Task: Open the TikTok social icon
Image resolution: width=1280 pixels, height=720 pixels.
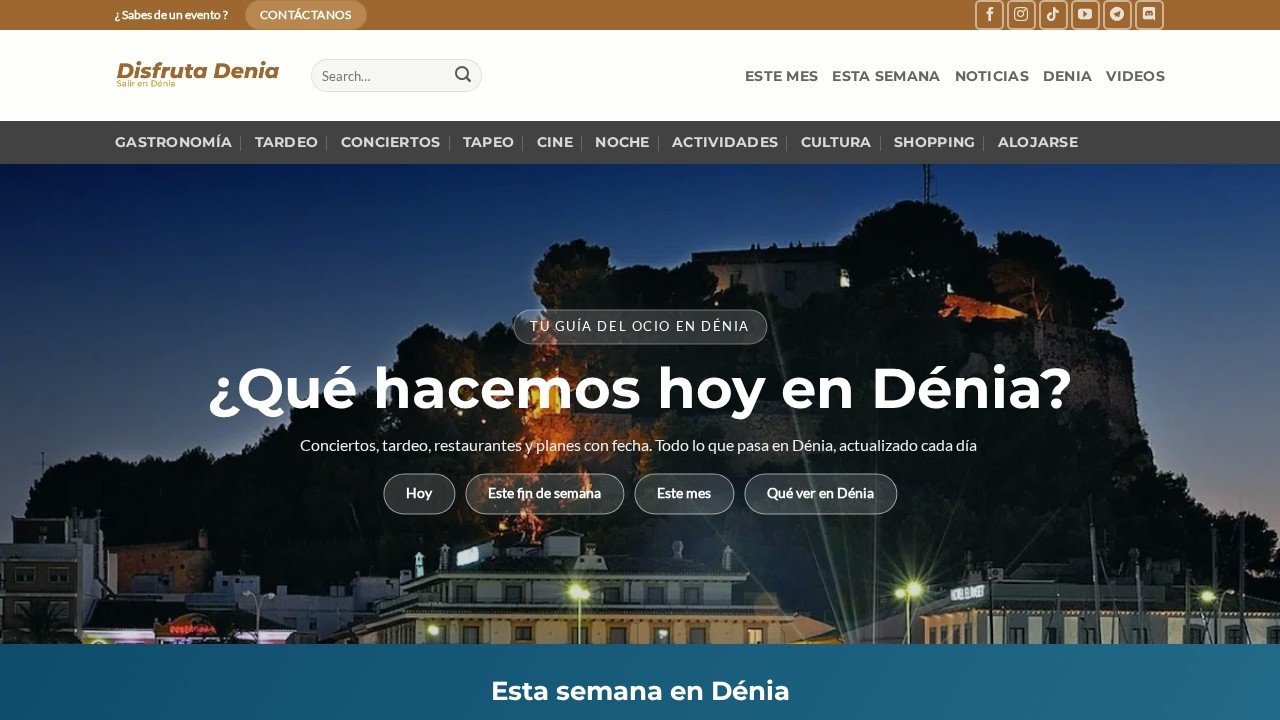Action: [1053, 15]
